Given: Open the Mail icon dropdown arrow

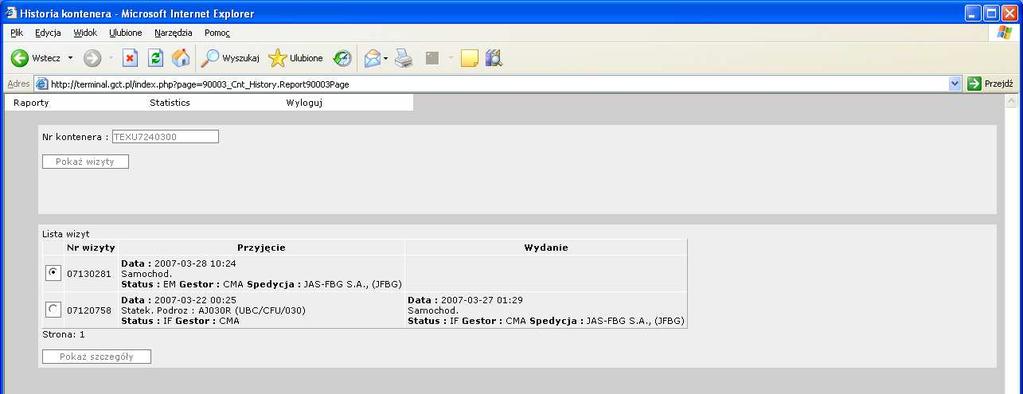Looking at the screenshot, I should point(386,58).
